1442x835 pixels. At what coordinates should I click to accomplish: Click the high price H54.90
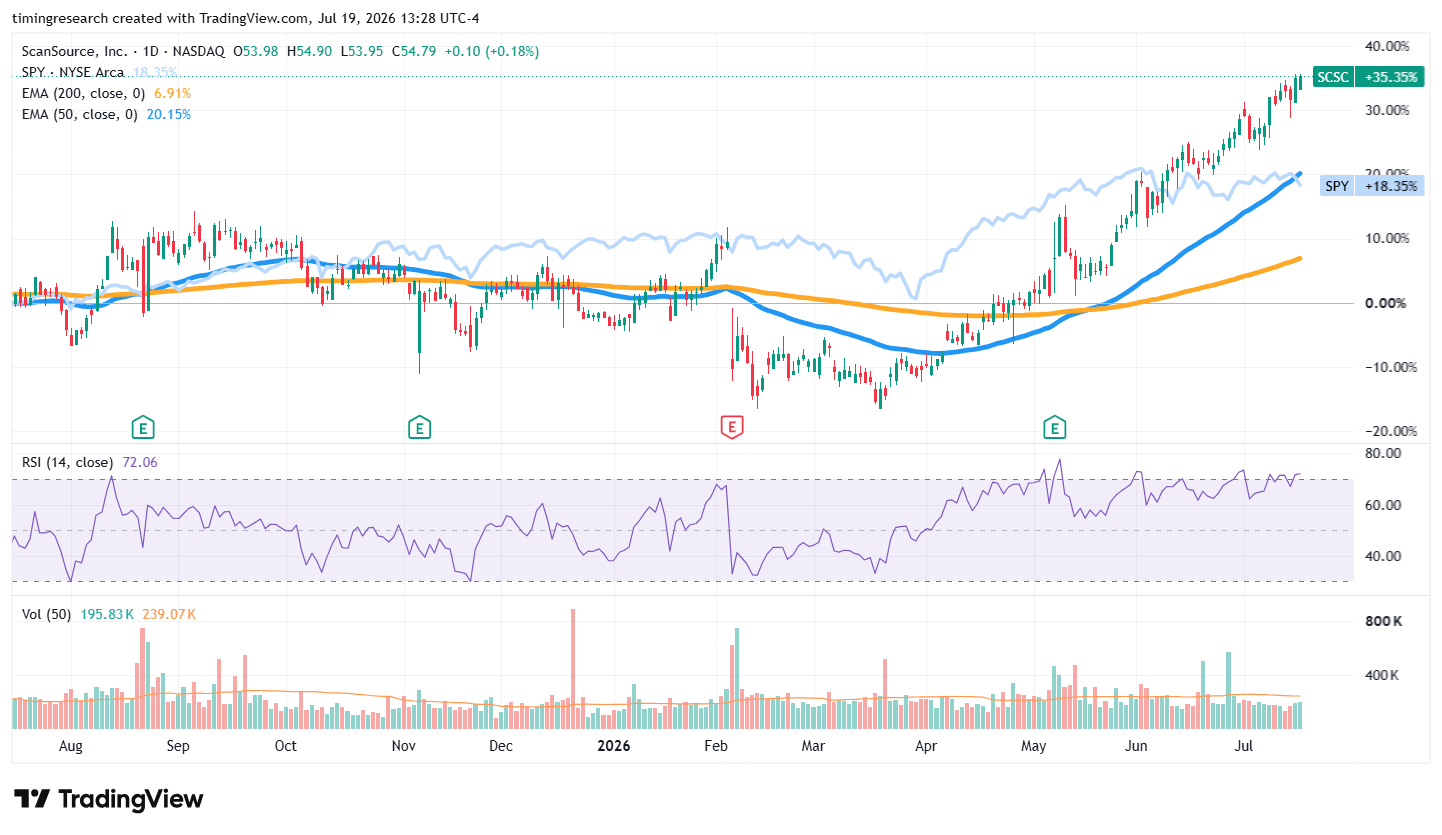tap(310, 51)
